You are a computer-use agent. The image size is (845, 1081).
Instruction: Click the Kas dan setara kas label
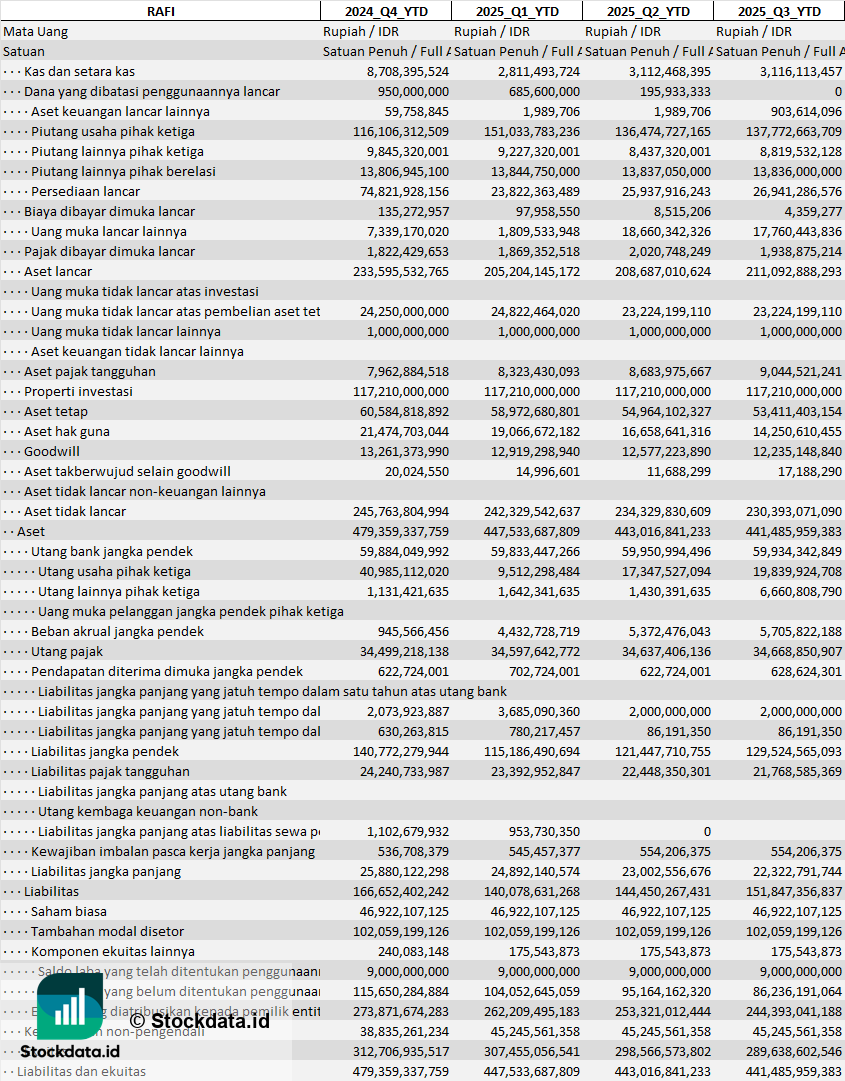click(x=79, y=72)
